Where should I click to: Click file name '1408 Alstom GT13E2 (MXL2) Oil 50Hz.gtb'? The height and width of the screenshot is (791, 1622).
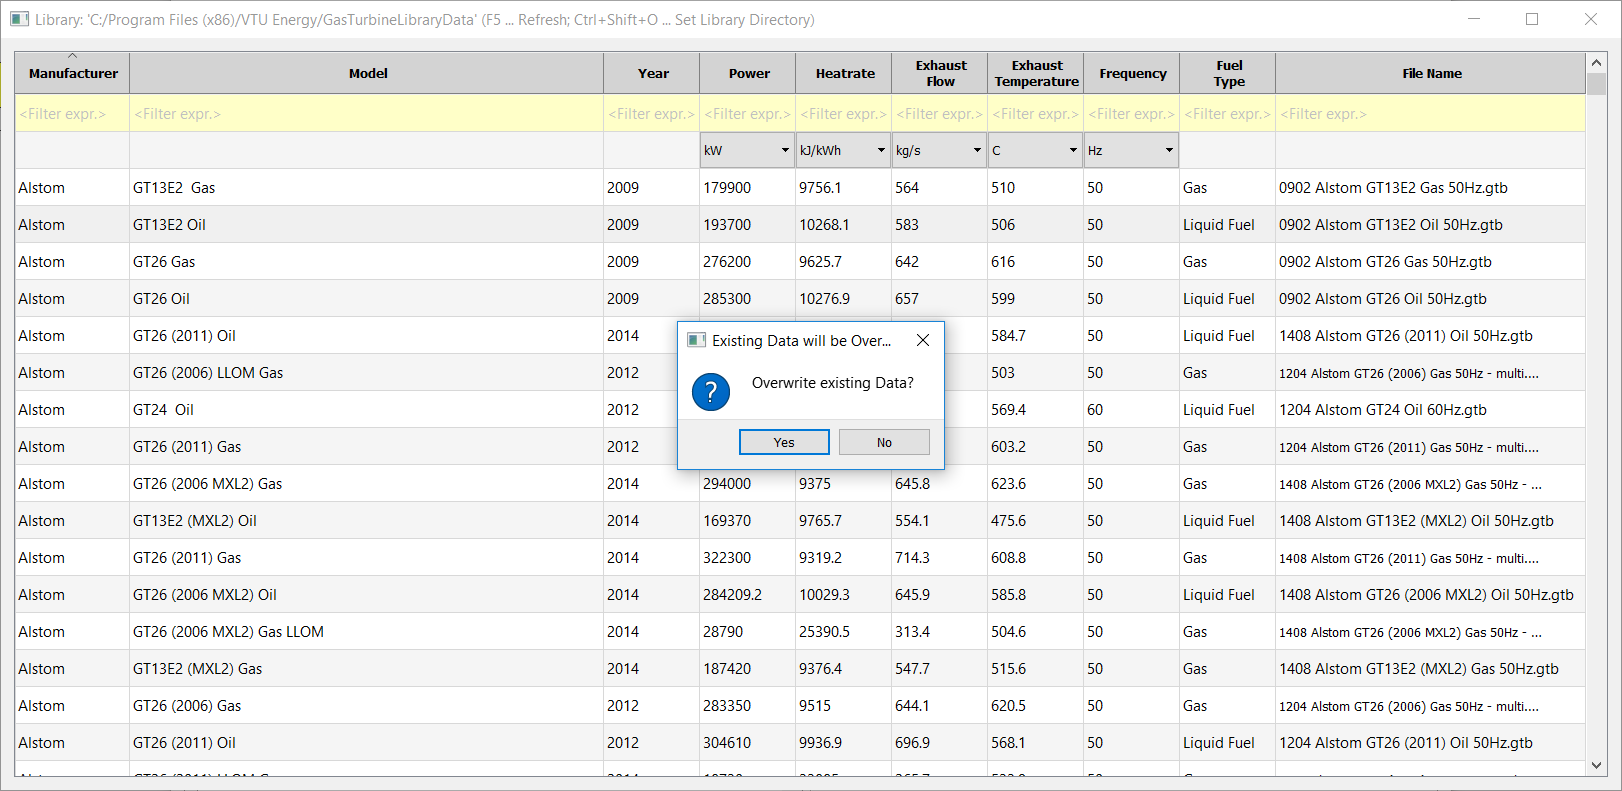pyautogui.click(x=1416, y=521)
